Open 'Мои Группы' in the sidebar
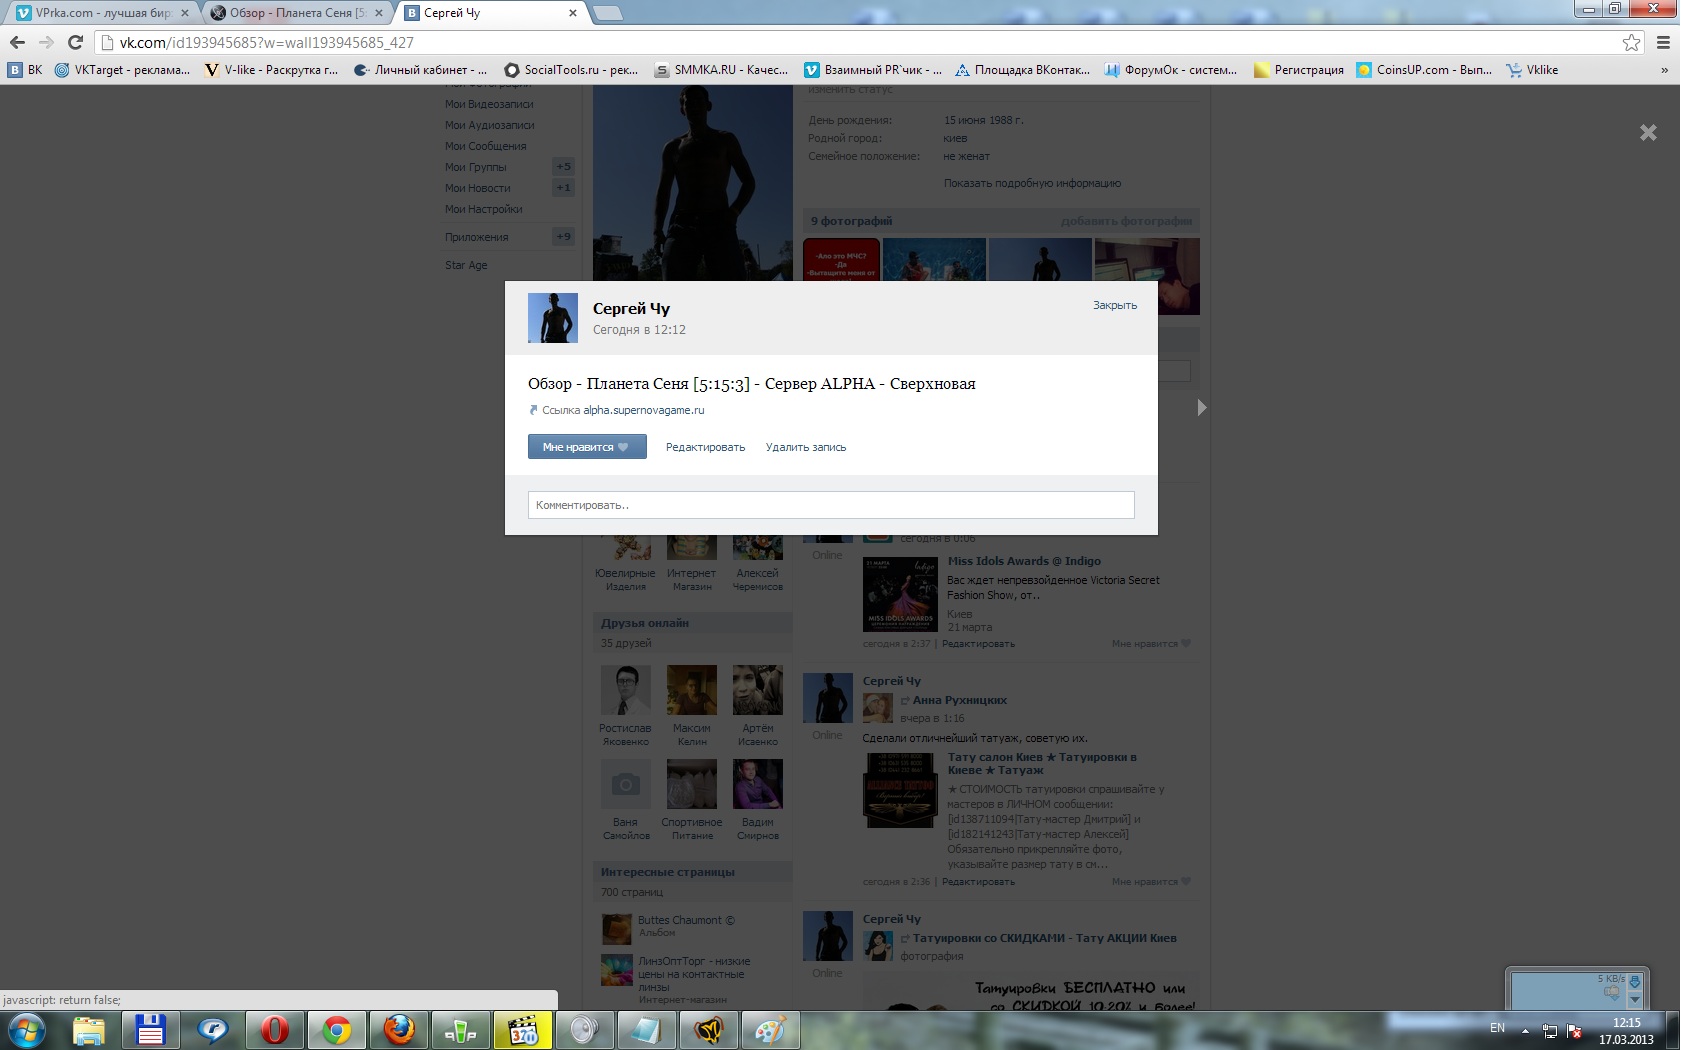The width and height of the screenshot is (1684, 1050). click(476, 167)
